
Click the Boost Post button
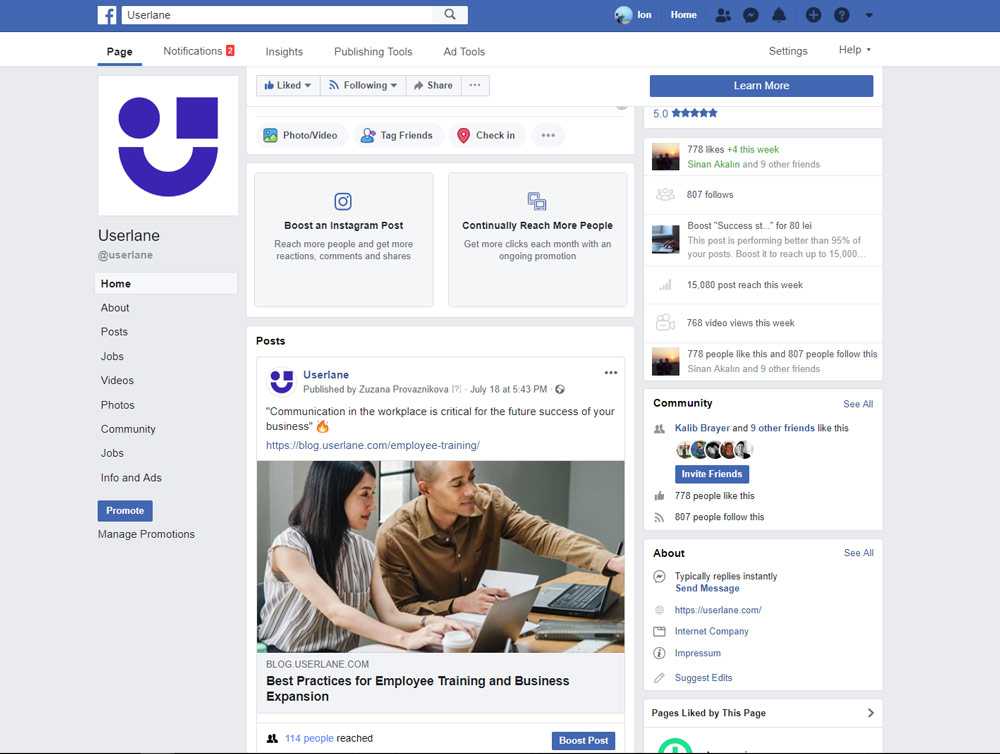(584, 741)
